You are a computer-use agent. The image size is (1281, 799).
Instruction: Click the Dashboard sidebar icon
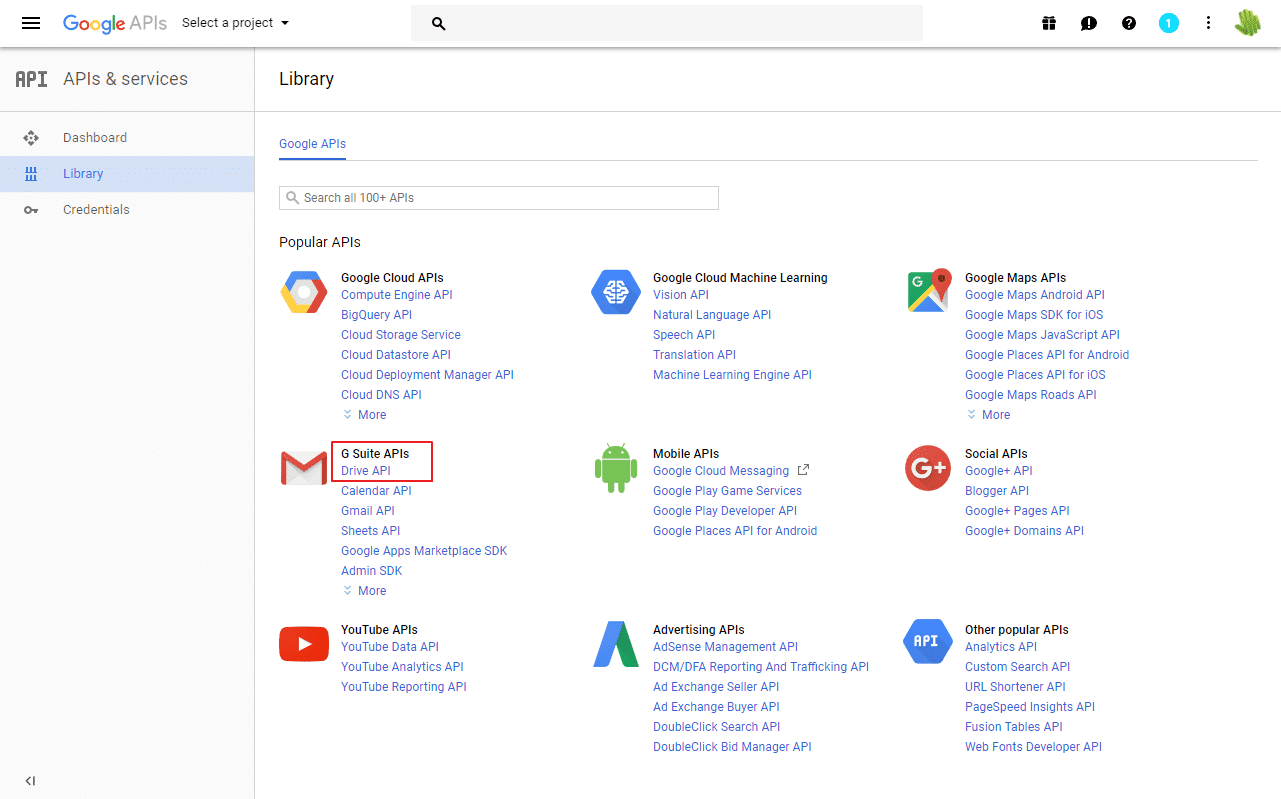pyautogui.click(x=31, y=138)
